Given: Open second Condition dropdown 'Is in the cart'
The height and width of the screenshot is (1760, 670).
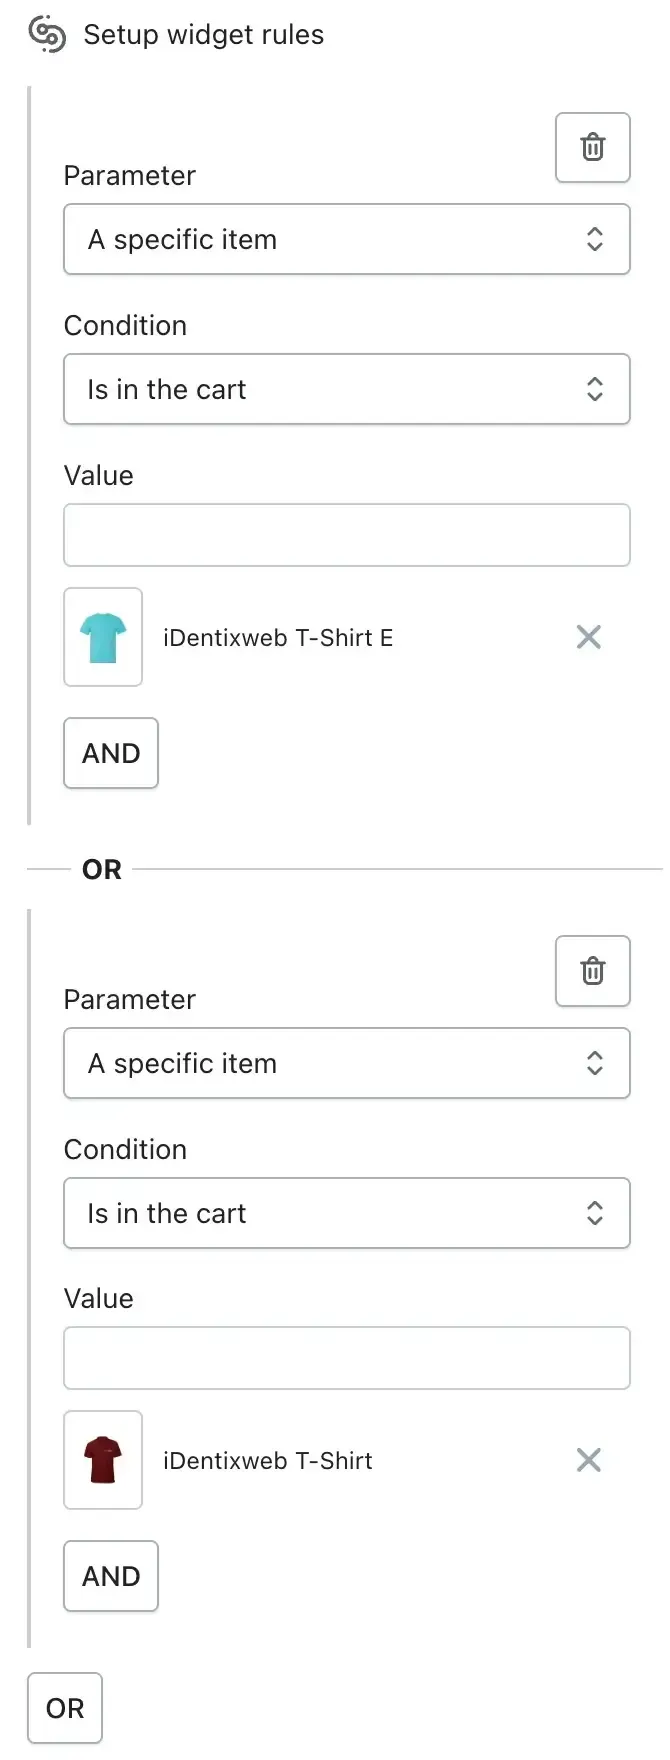Looking at the screenshot, I should [x=347, y=1213].
